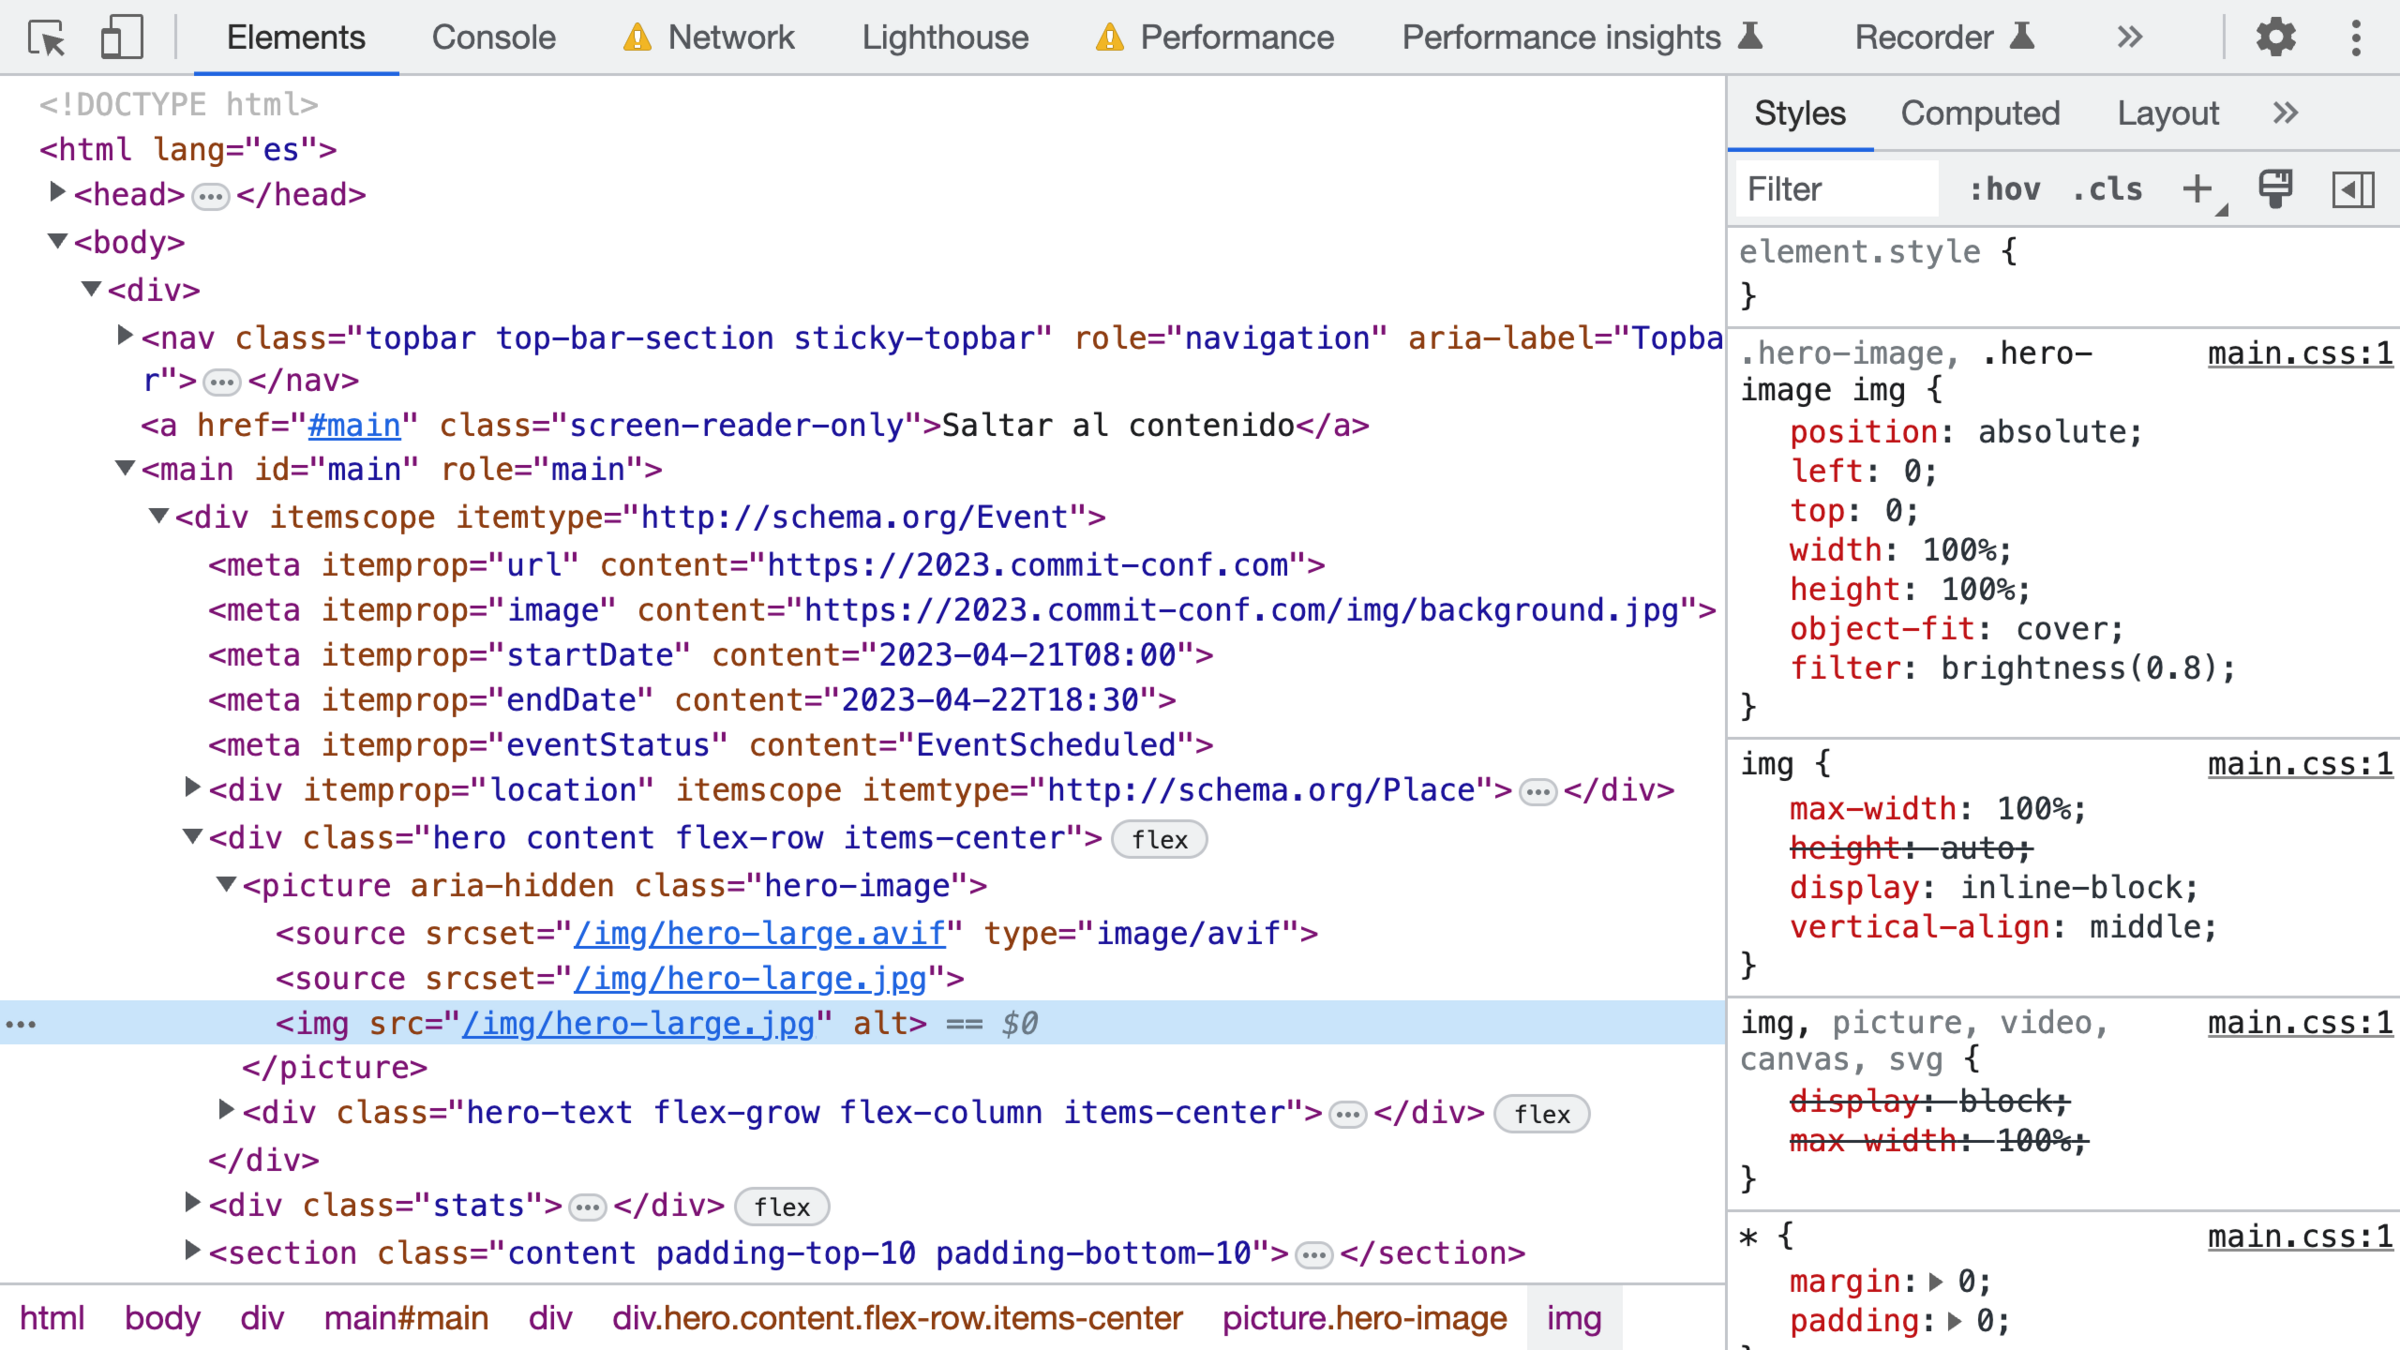Toggle flex badge on the hero div
Viewport: 2400px width, 1350px height.
[x=1159, y=839]
